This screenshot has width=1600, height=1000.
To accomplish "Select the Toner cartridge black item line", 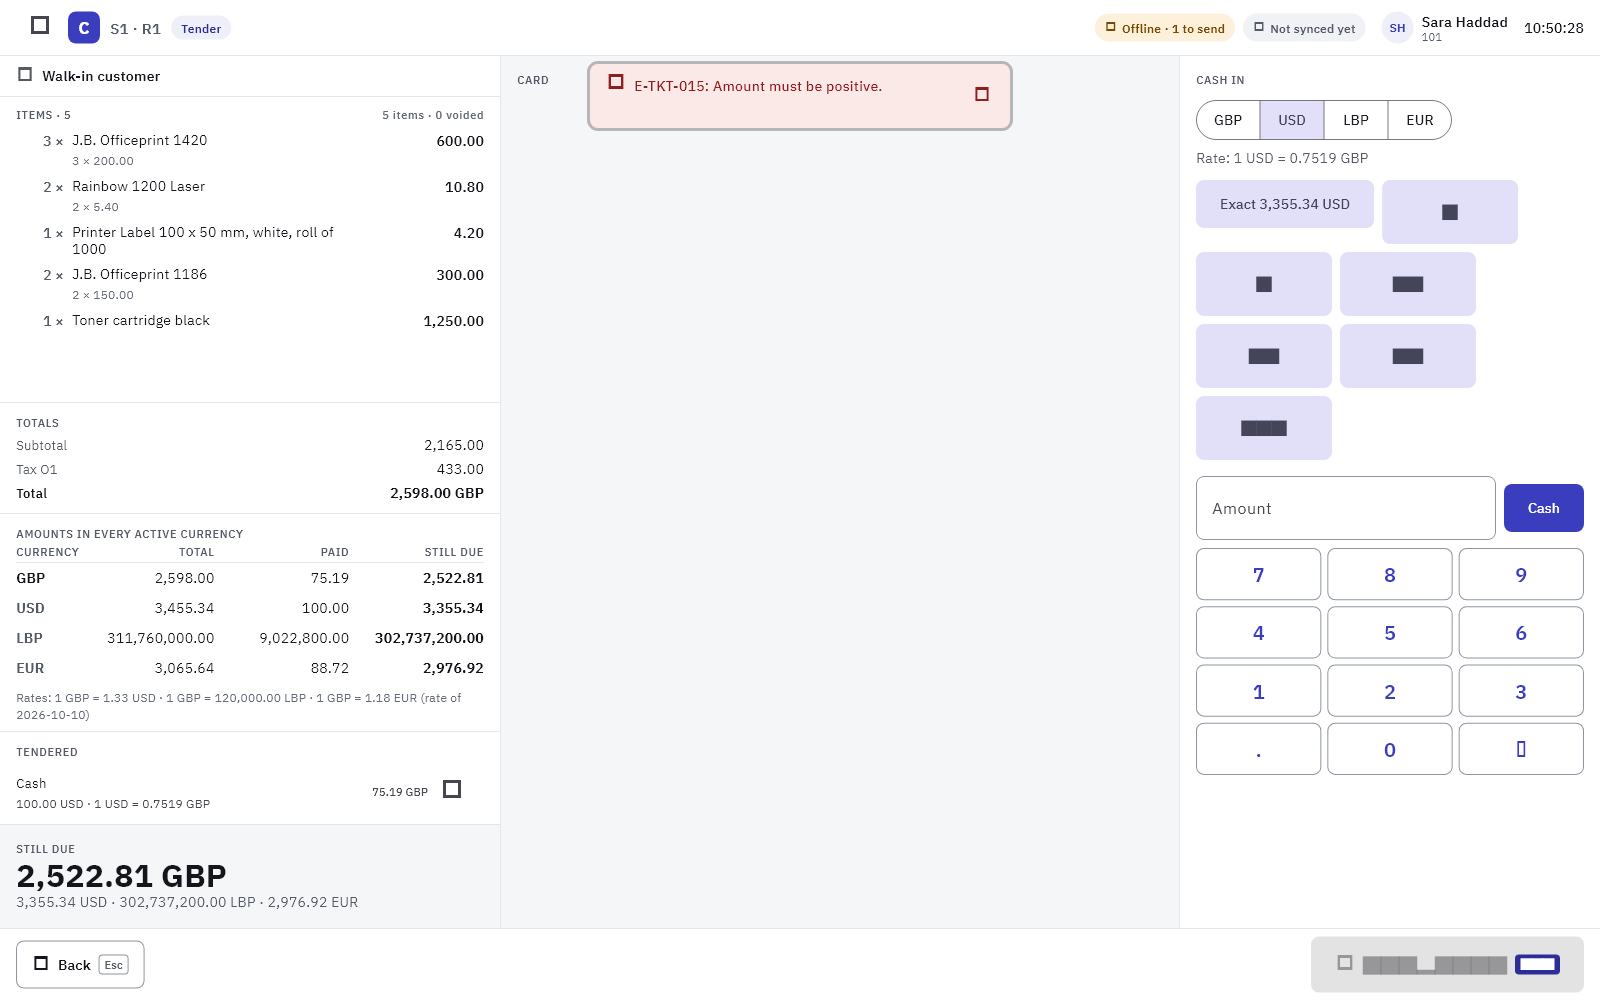I will (x=250, y=321).
